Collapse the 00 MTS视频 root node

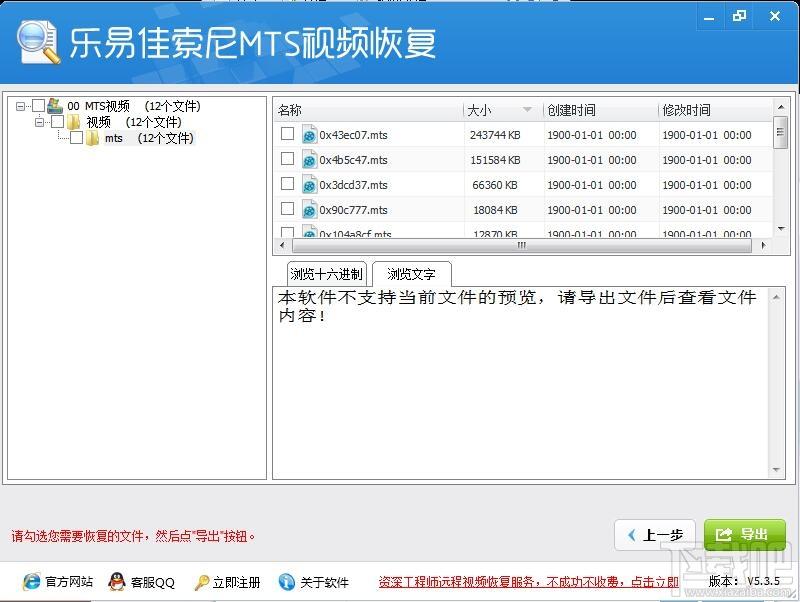coord(20,106)
